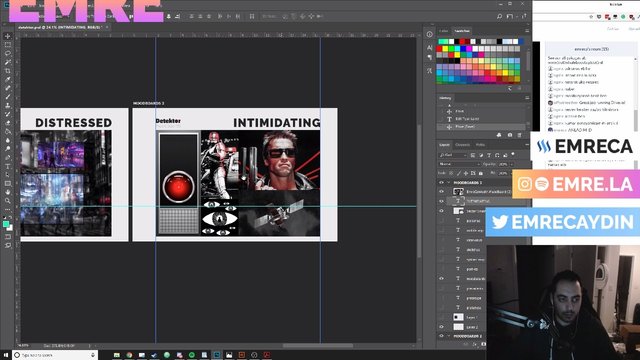Toggle visibility of MOODBOARDS 2 group
Screen dimensions: 640x360
click(x=441, y=336)
